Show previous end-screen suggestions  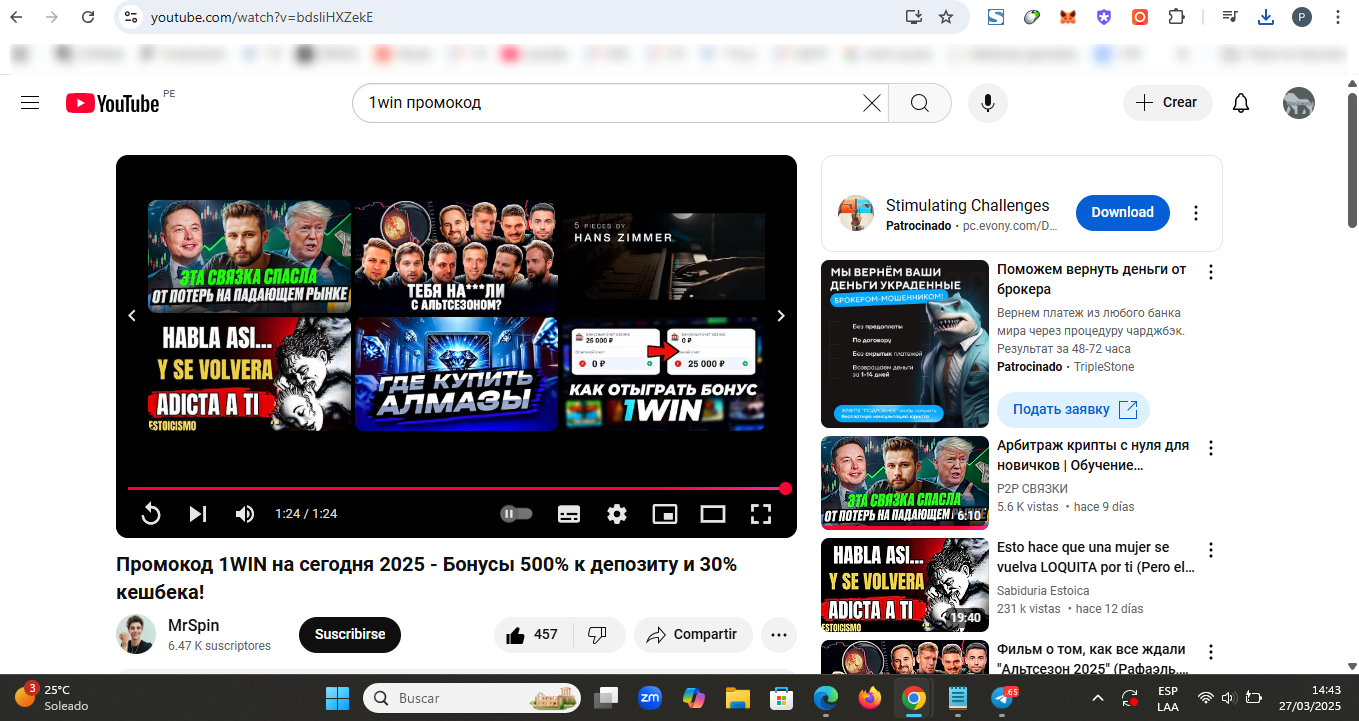point(132,316)
